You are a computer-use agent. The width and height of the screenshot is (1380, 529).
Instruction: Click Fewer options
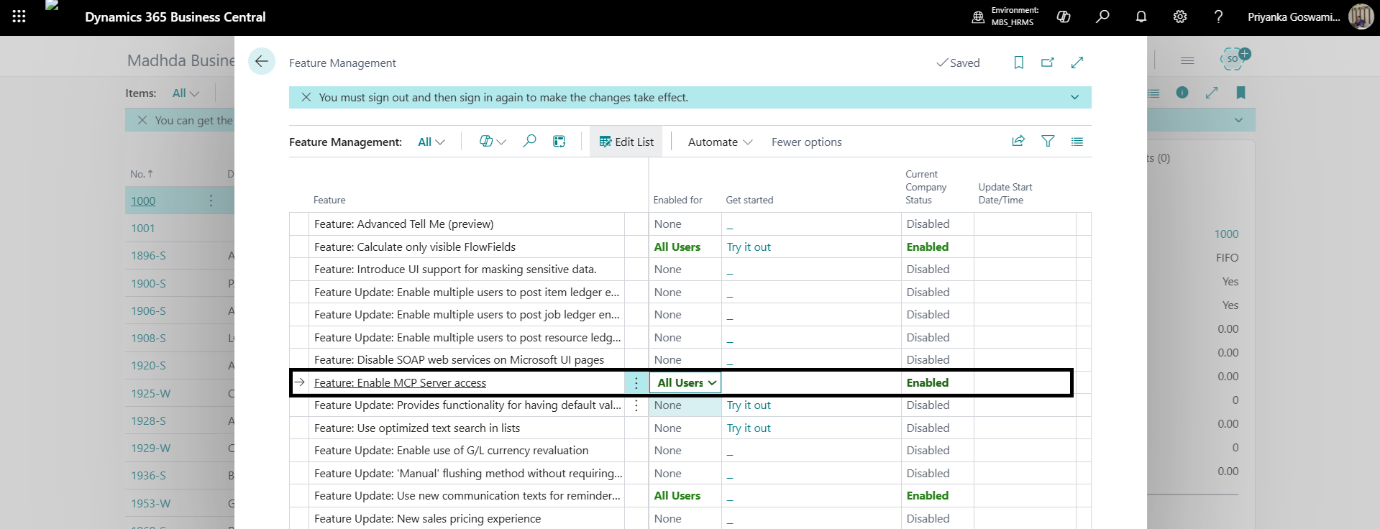(806, 142)
